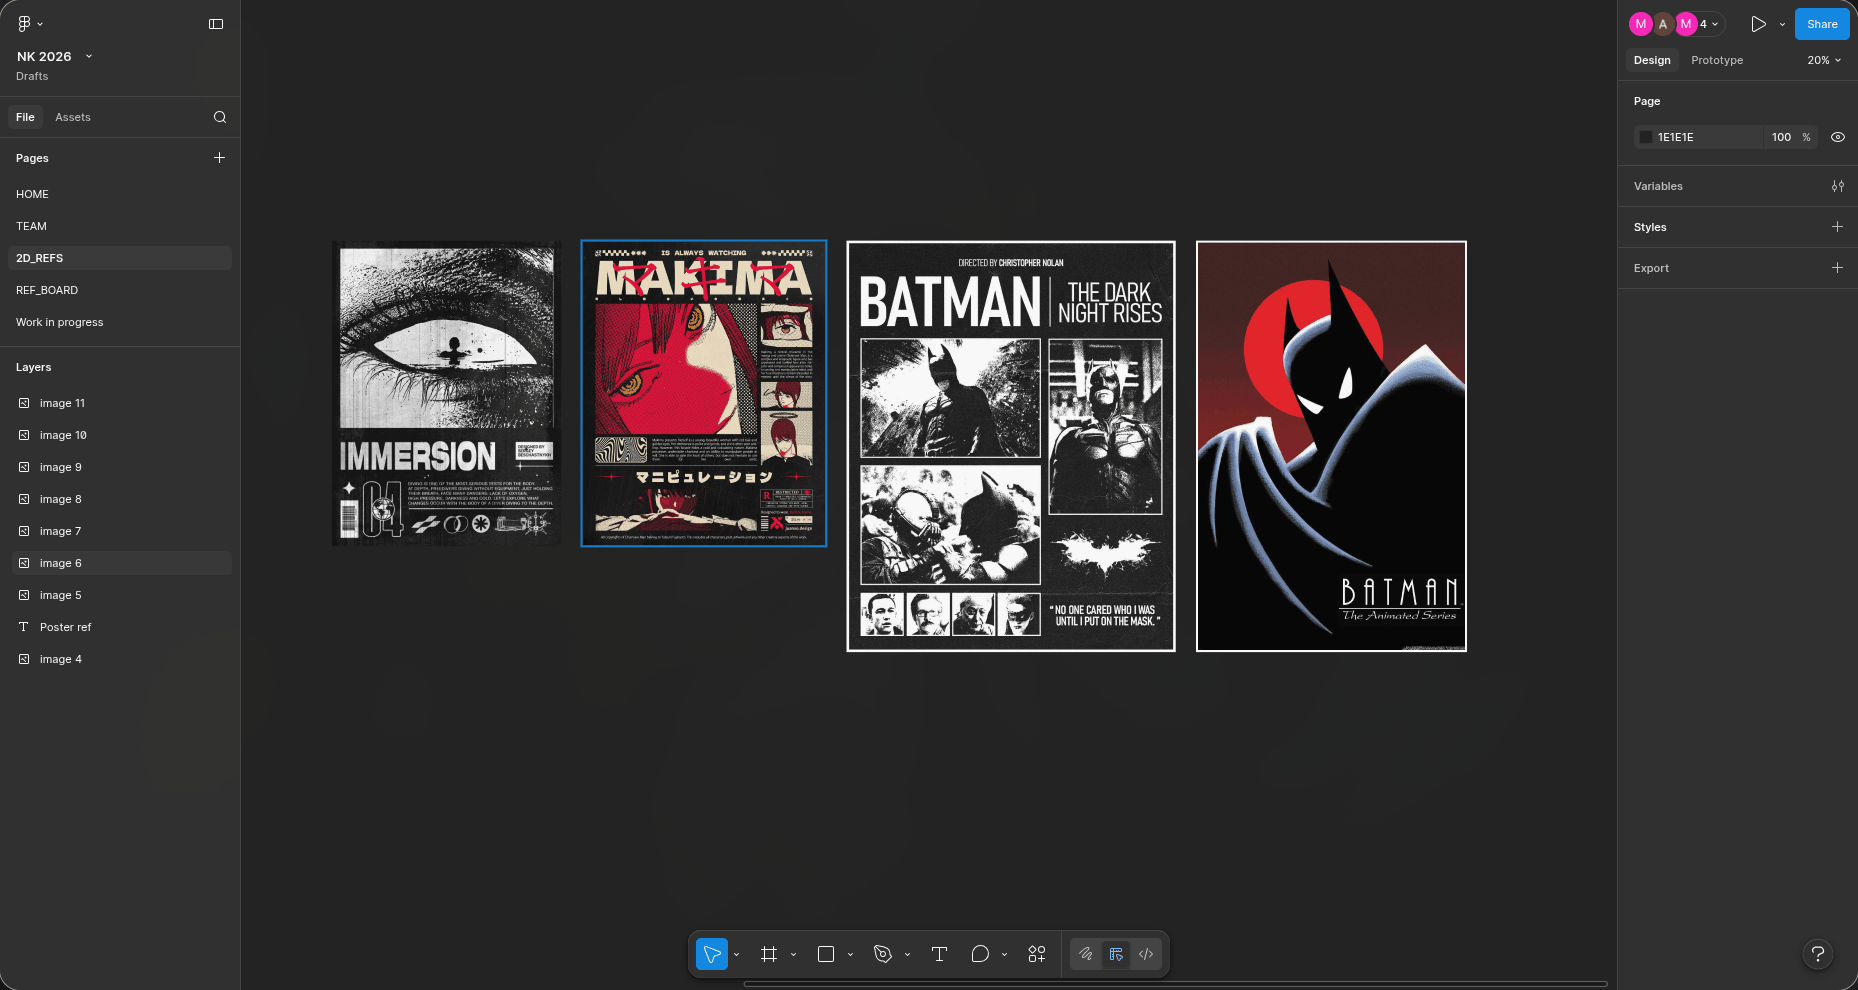The width and height of the screenshot is (1858, 990).
Task: Expand the Comment tool options chevron
Action: pyautogui.click(x=1005, y=954)
